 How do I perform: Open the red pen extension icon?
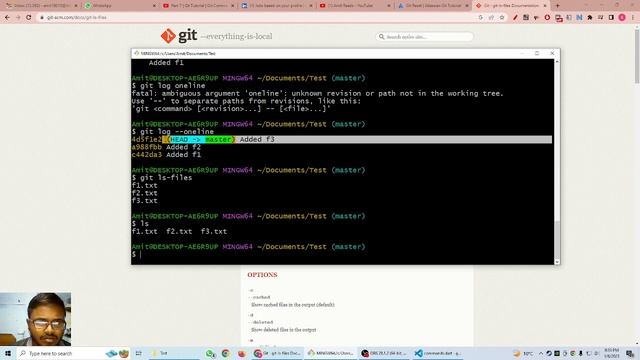point(516,18)
